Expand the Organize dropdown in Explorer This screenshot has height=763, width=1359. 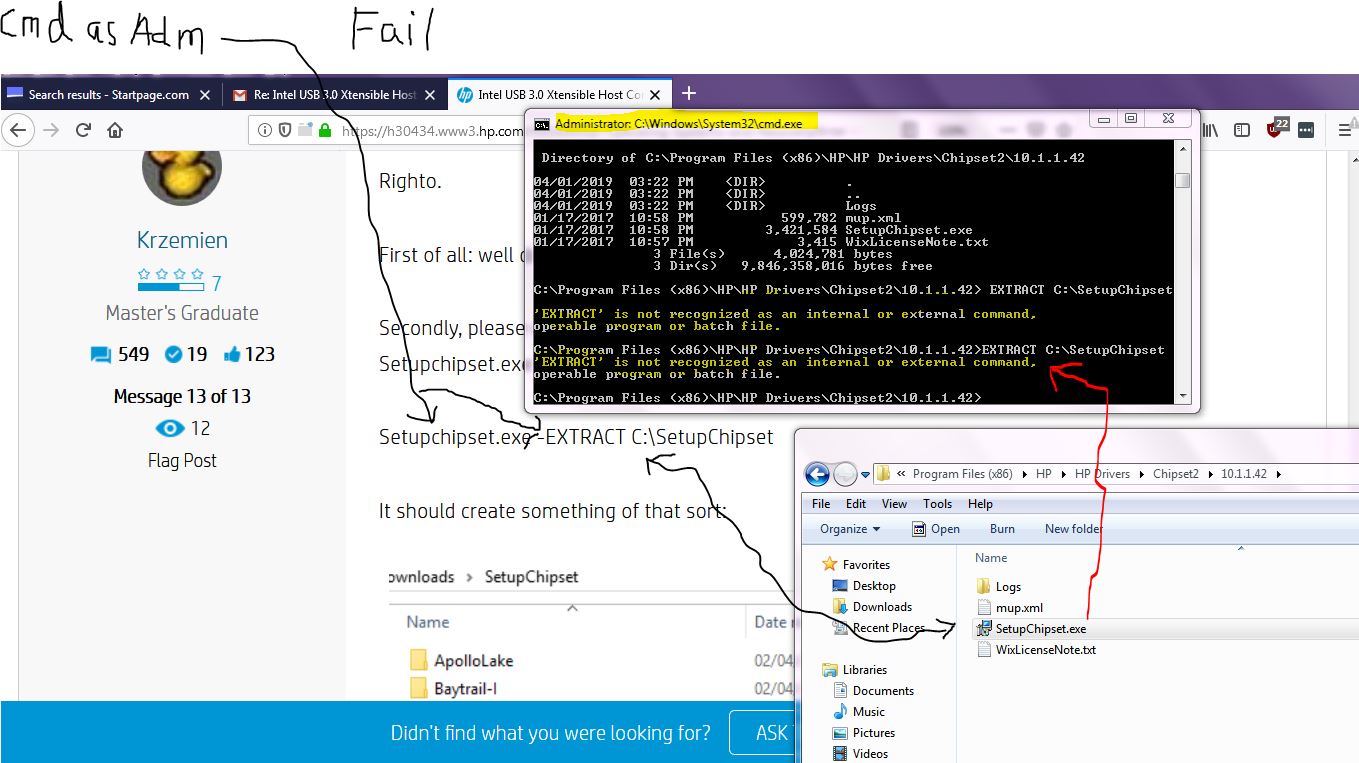point(850,529)
